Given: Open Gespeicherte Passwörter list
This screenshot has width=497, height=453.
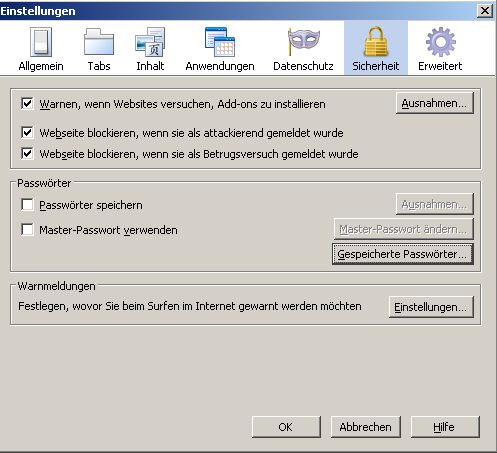Looking at the screenshot, I should coord(403,254).
